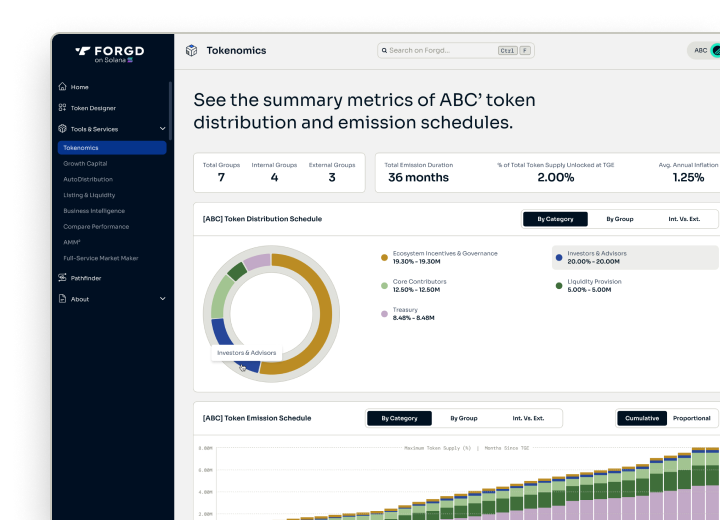This screenshot has height=520, width=720.
Task: Click Ecosystem Incentives gold legend swatch
Action: click(x=384, y=258)
